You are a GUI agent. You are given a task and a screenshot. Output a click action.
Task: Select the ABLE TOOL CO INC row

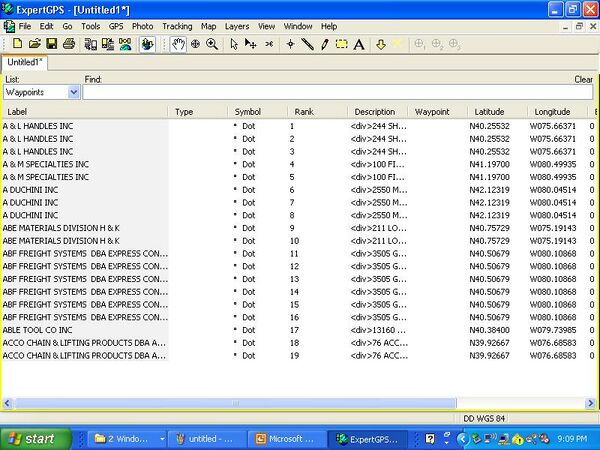point(299,330)
